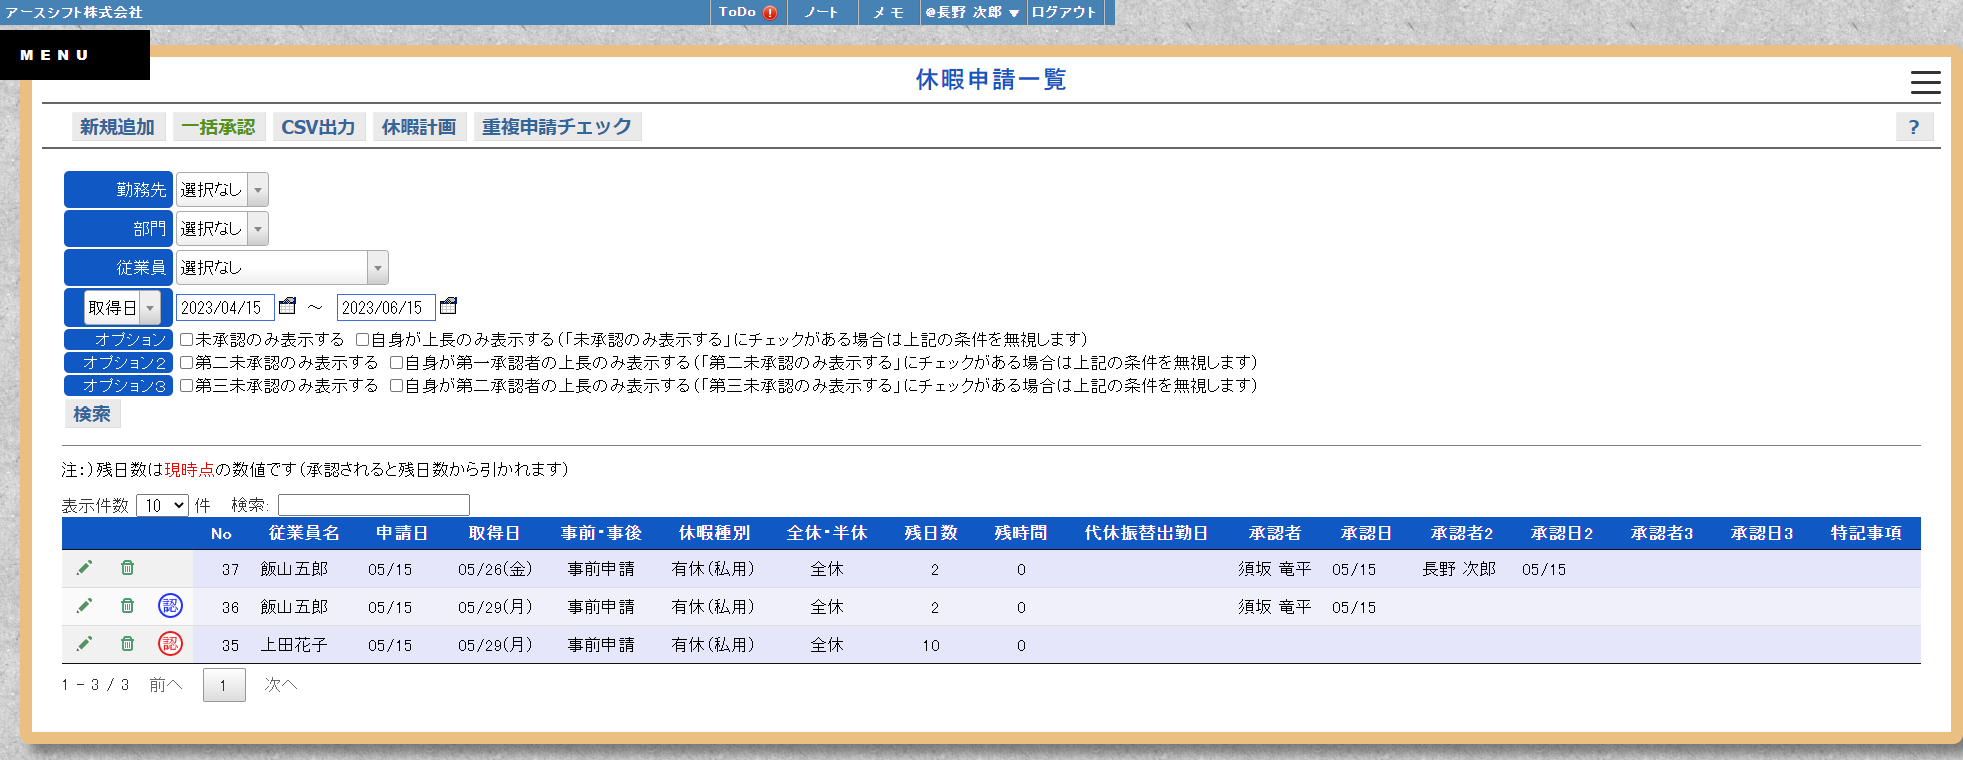1963x760 pixels.
Task: Open the calendar picker for the start date
Action: coord(288,306)
